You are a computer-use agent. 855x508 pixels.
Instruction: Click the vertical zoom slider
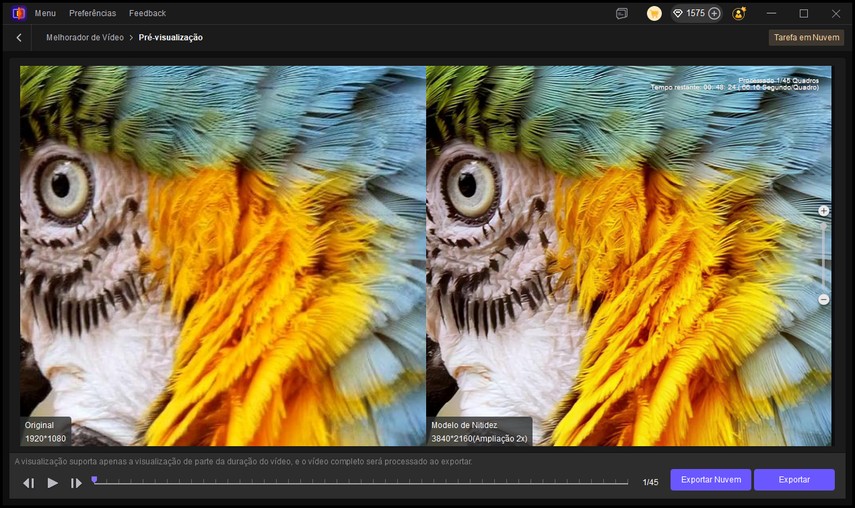pos(823,255)
